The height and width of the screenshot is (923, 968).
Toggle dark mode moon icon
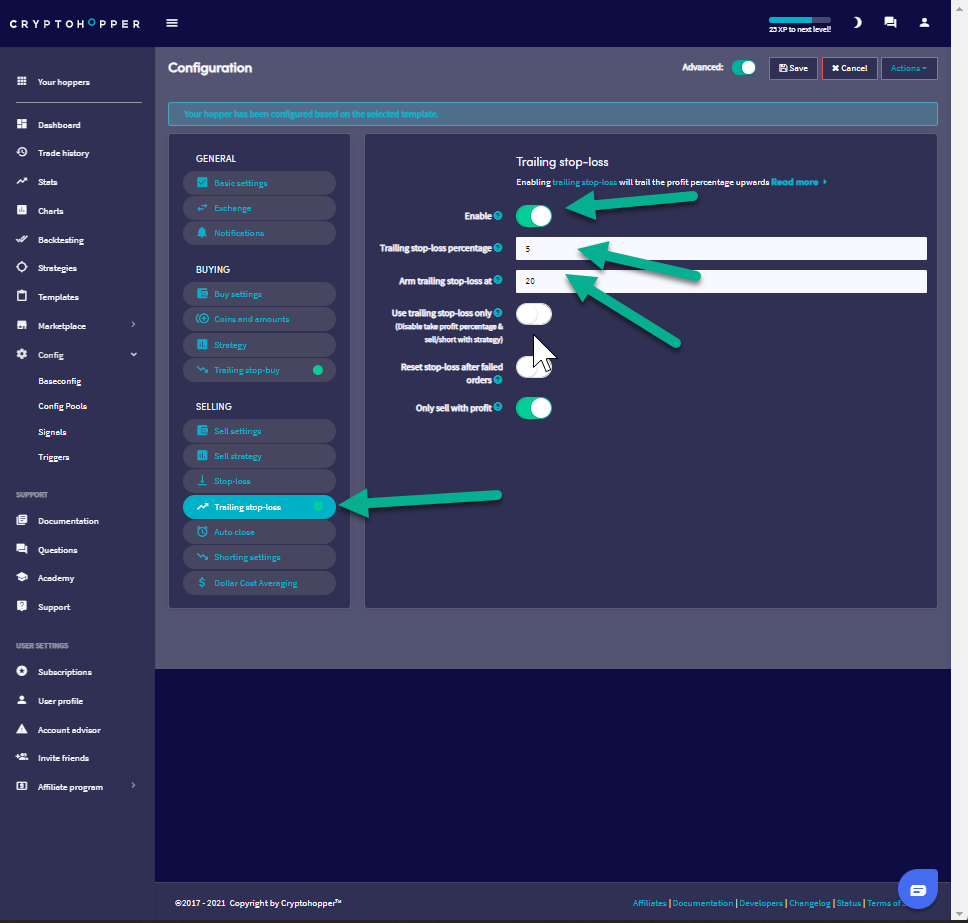pos(857,22)
